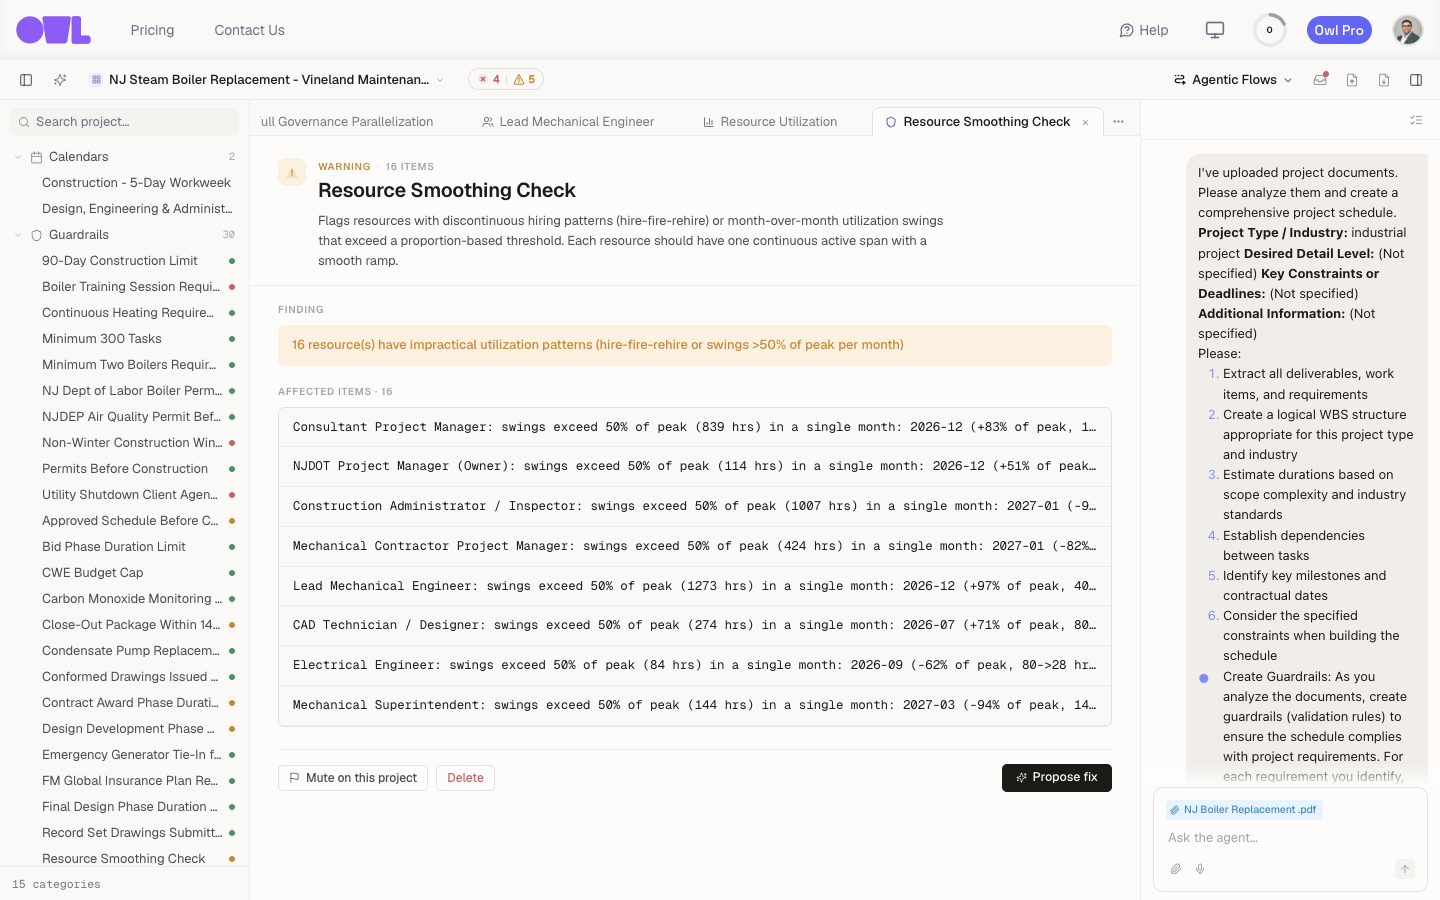Click the send arrow button in chat
1440x900 pixels.
pos(1405,869)
